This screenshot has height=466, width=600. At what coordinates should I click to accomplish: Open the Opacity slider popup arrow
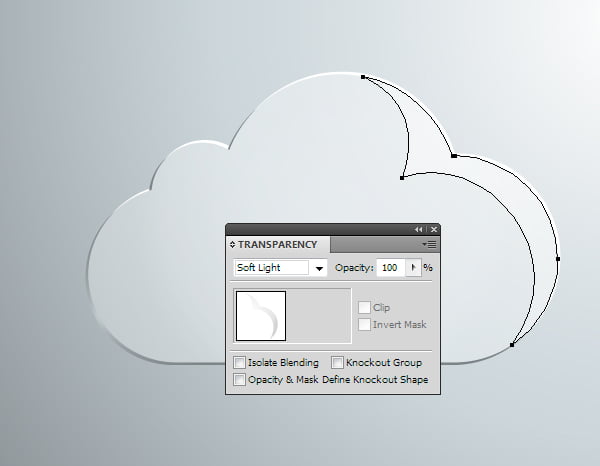click(413, 267)
